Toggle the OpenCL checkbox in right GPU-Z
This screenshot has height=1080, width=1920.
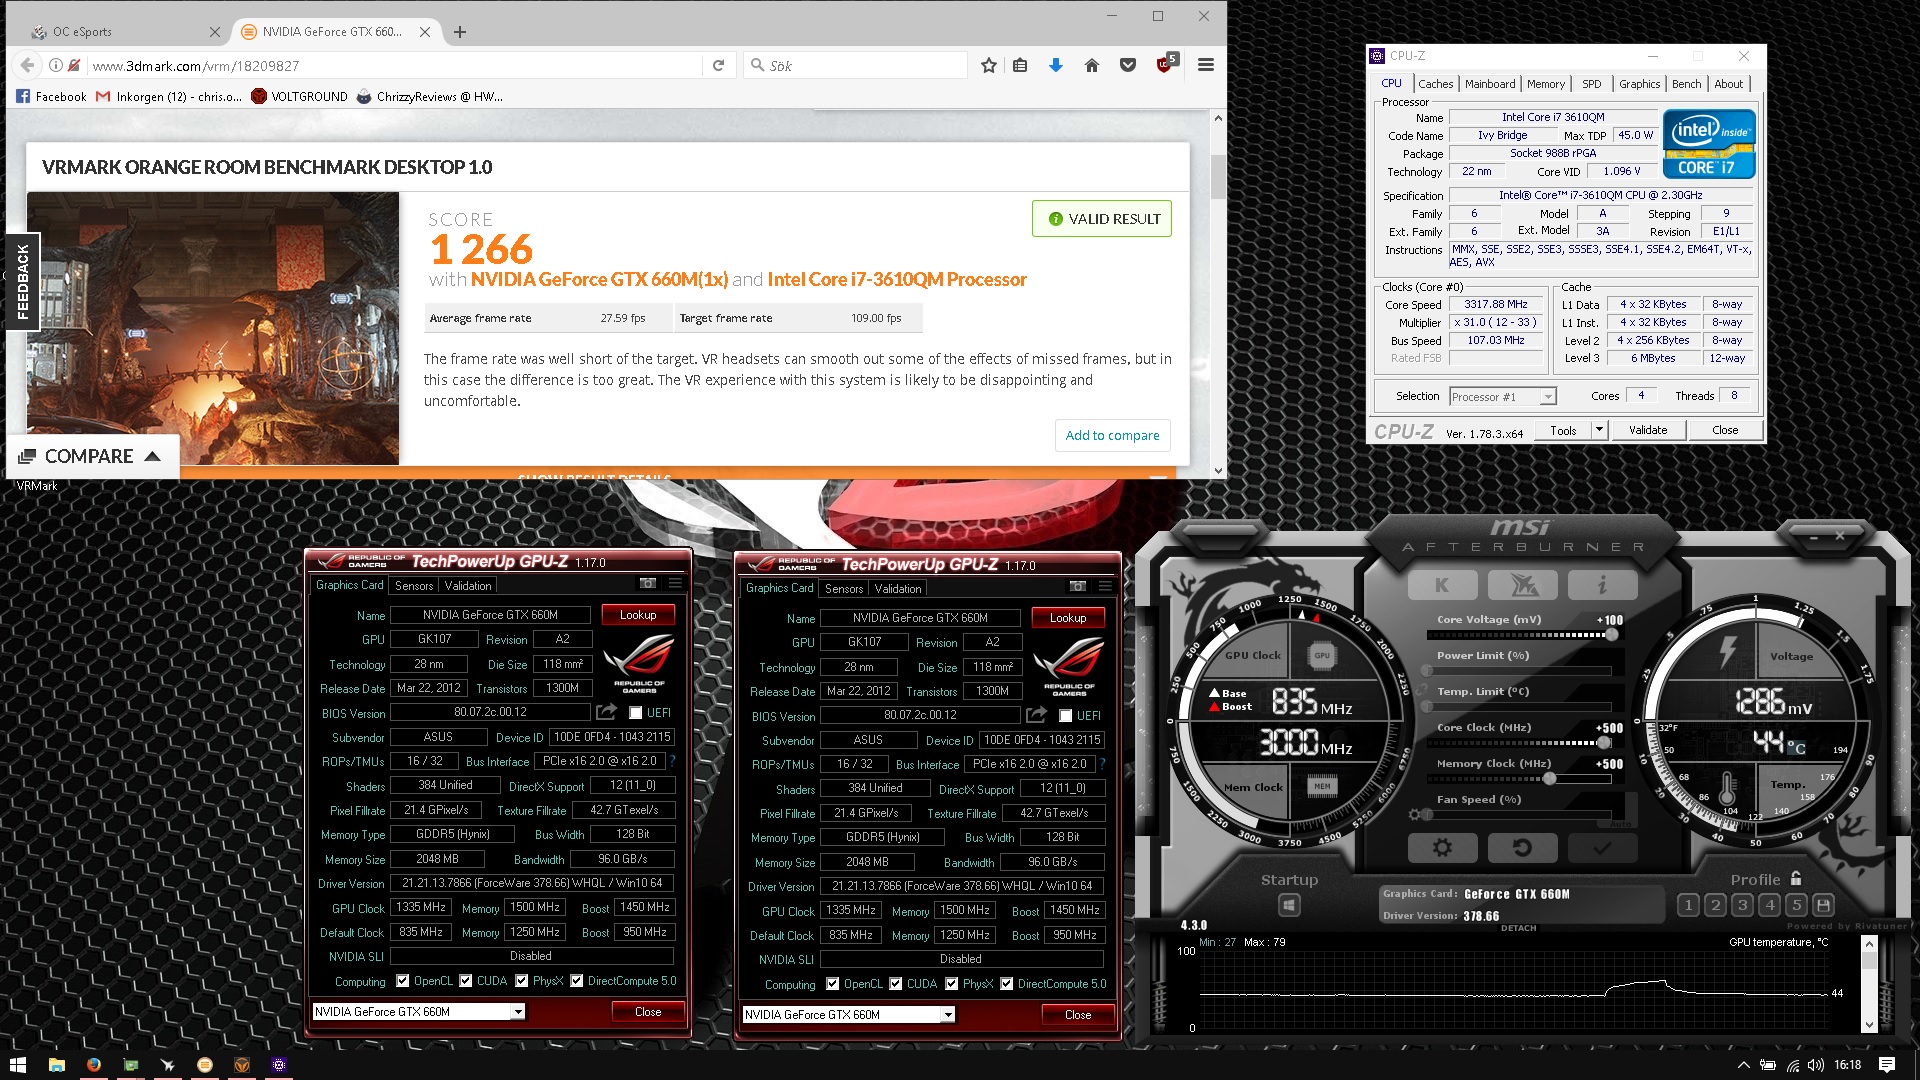[x=832, y=984]
